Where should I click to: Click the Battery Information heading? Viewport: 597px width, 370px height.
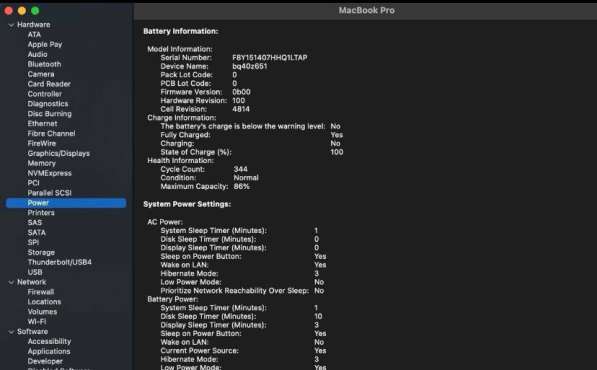click(x=181, y=31)
